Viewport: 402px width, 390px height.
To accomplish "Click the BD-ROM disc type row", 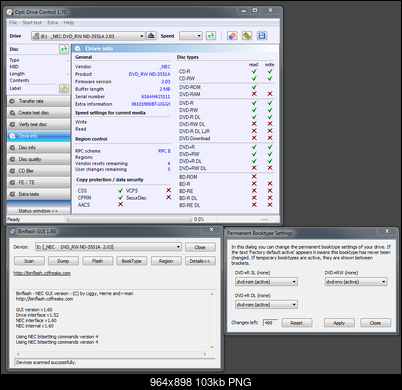I will point(226,177).
